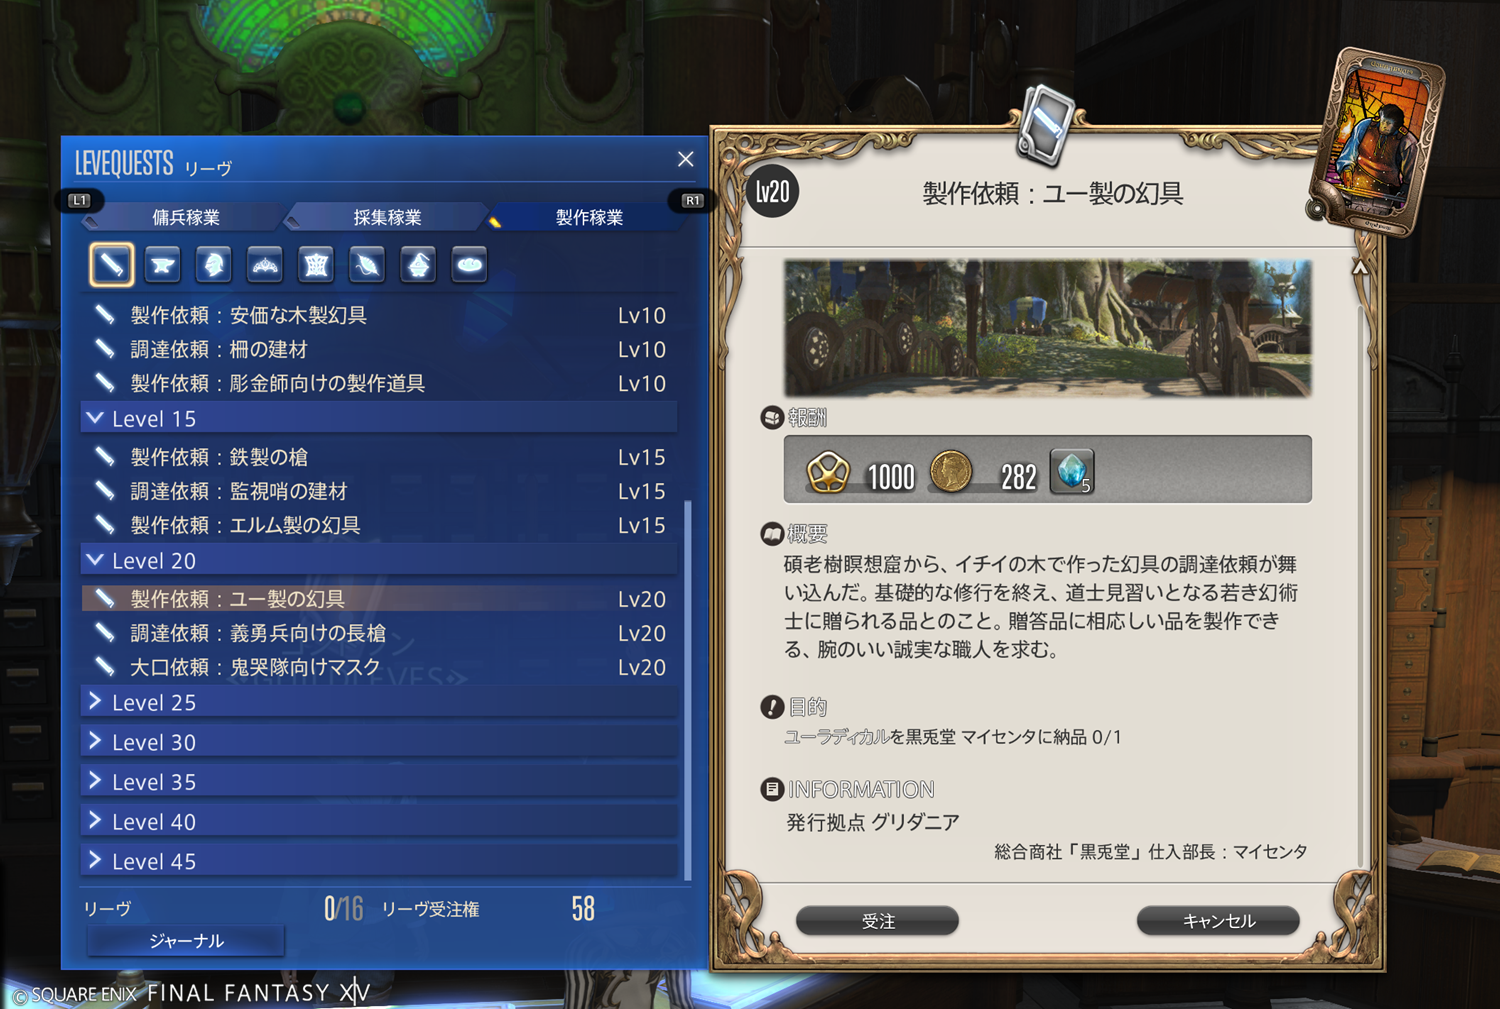Accept the leve with 受注 button
Image resolution: width=1500 pixels, height=1009 pixels.
pos(877,920)
